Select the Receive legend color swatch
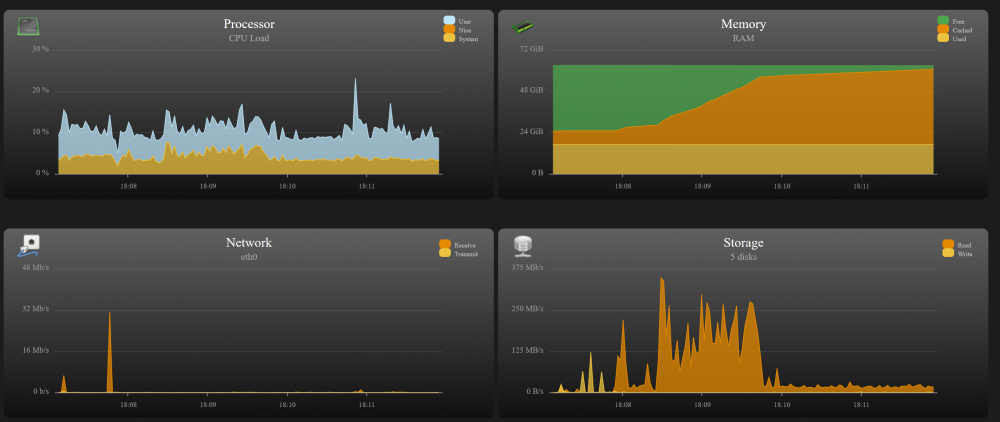 pos(445,244)
